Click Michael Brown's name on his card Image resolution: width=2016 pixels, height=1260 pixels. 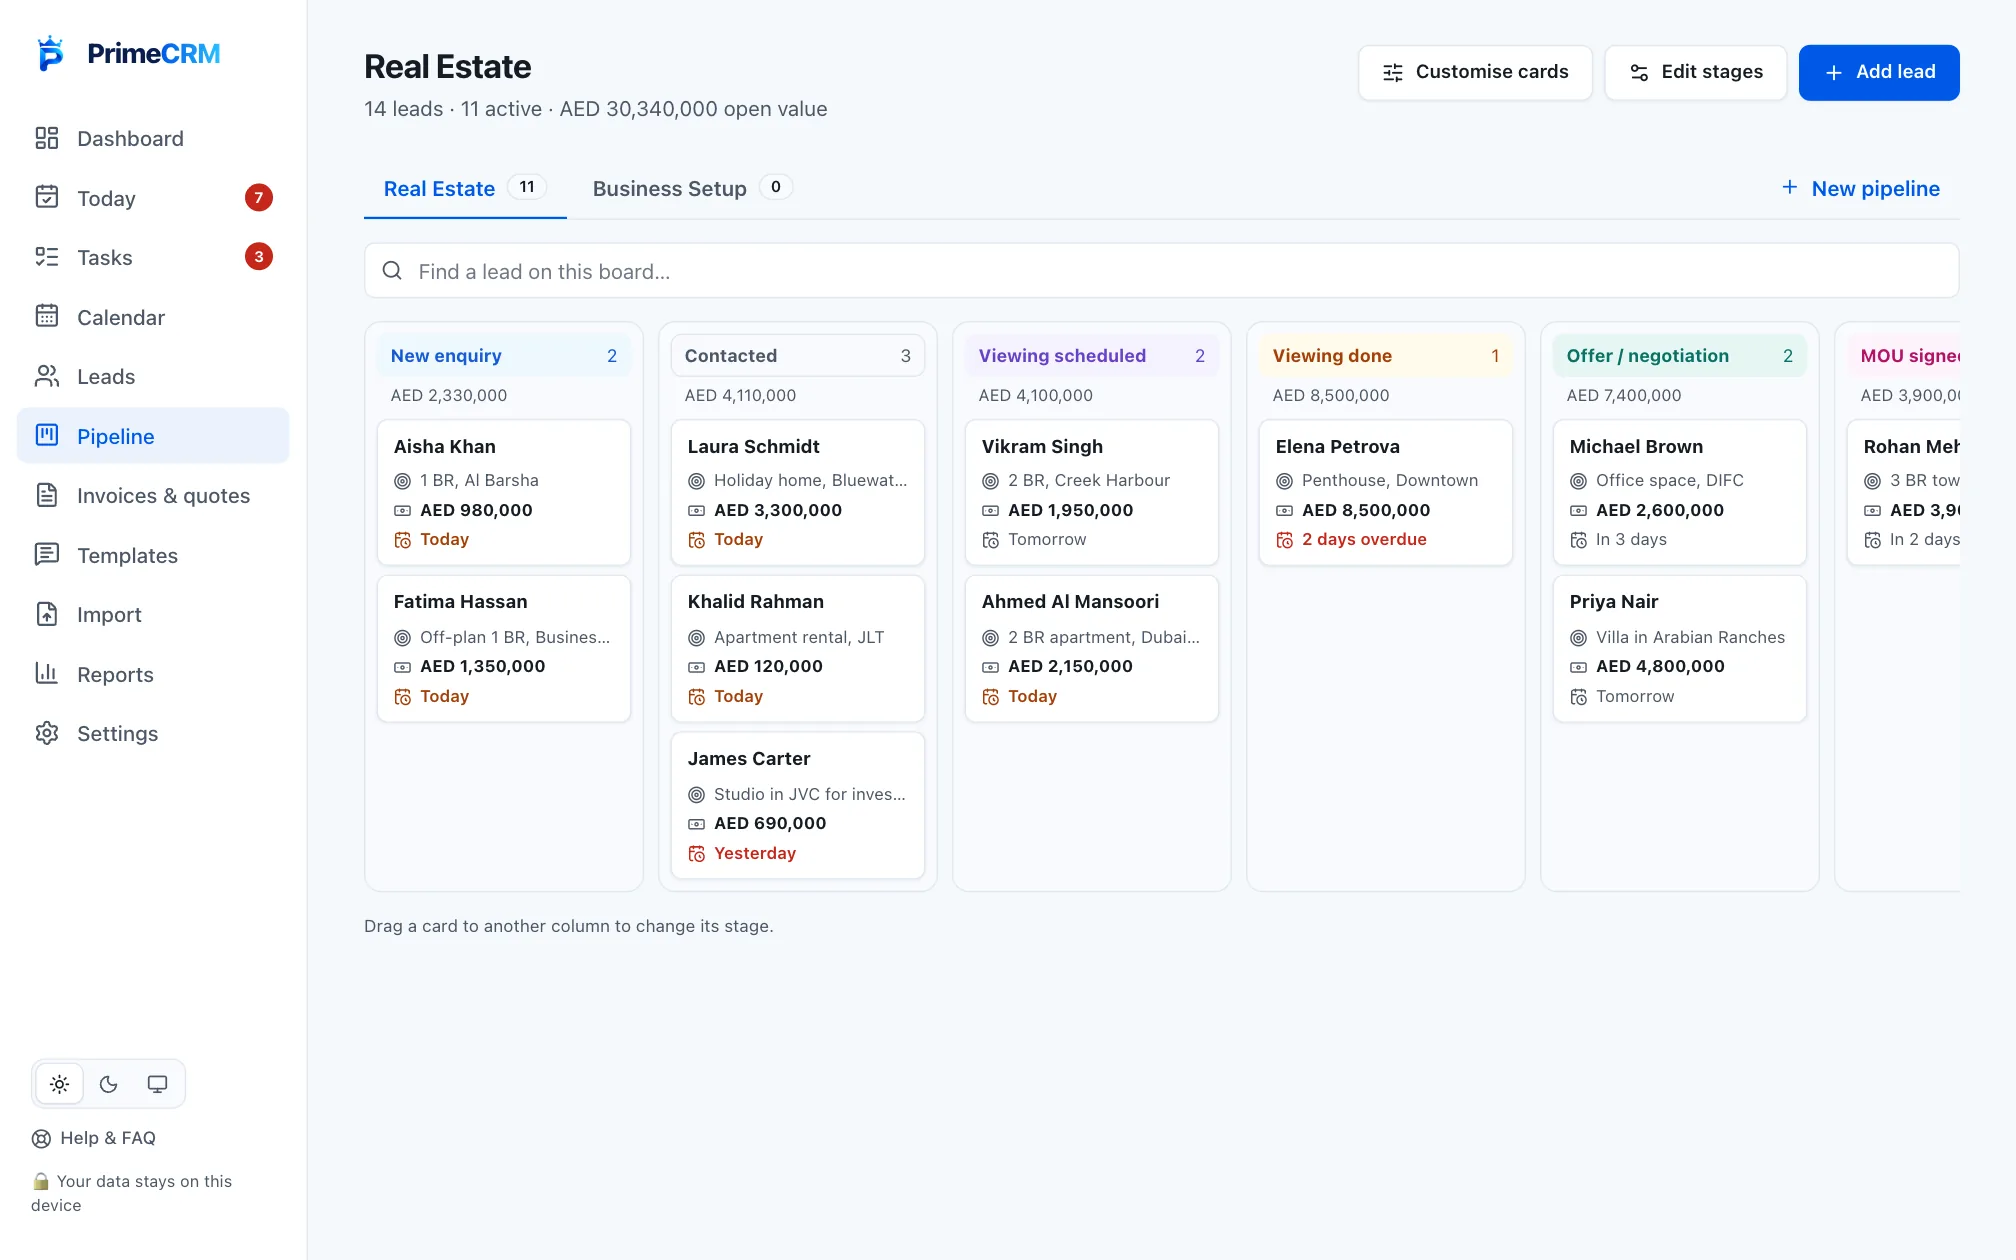coord(1636,447)
